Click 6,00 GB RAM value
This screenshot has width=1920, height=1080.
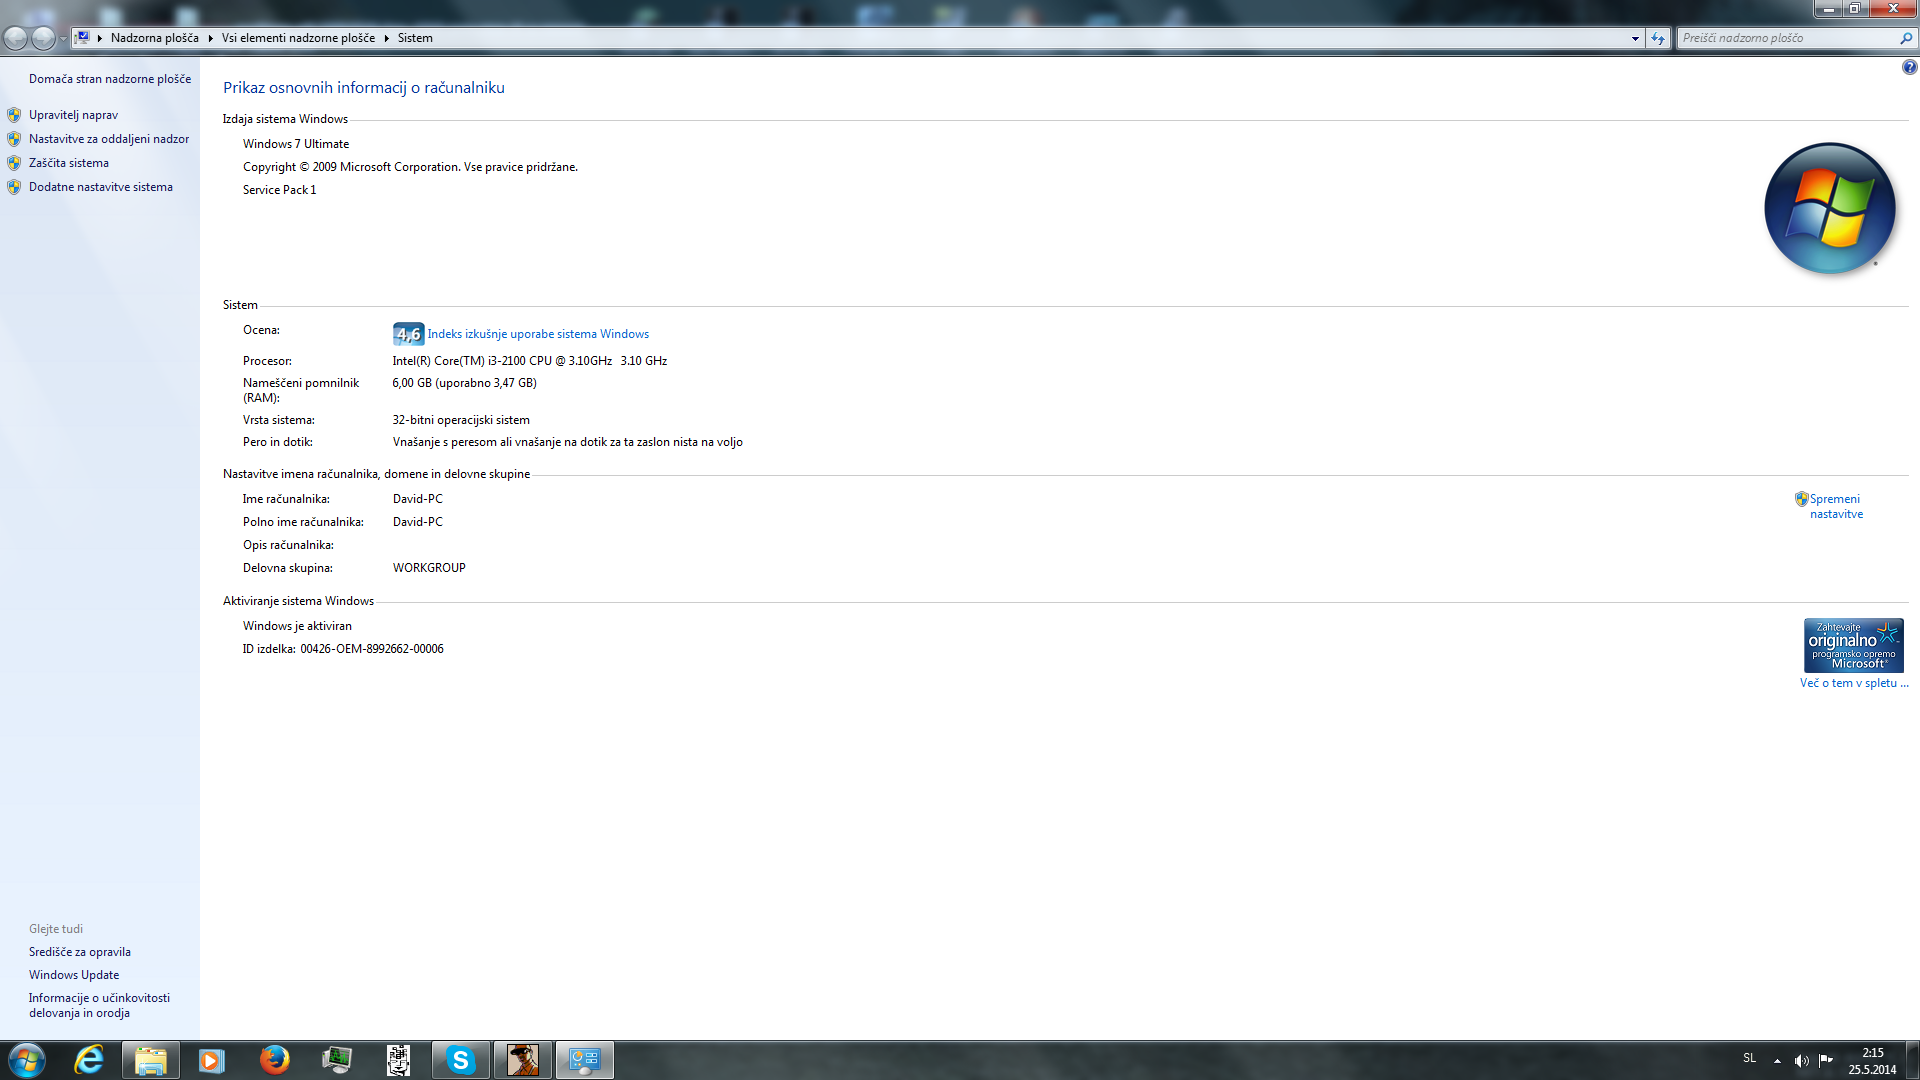[x=464, y=383]
